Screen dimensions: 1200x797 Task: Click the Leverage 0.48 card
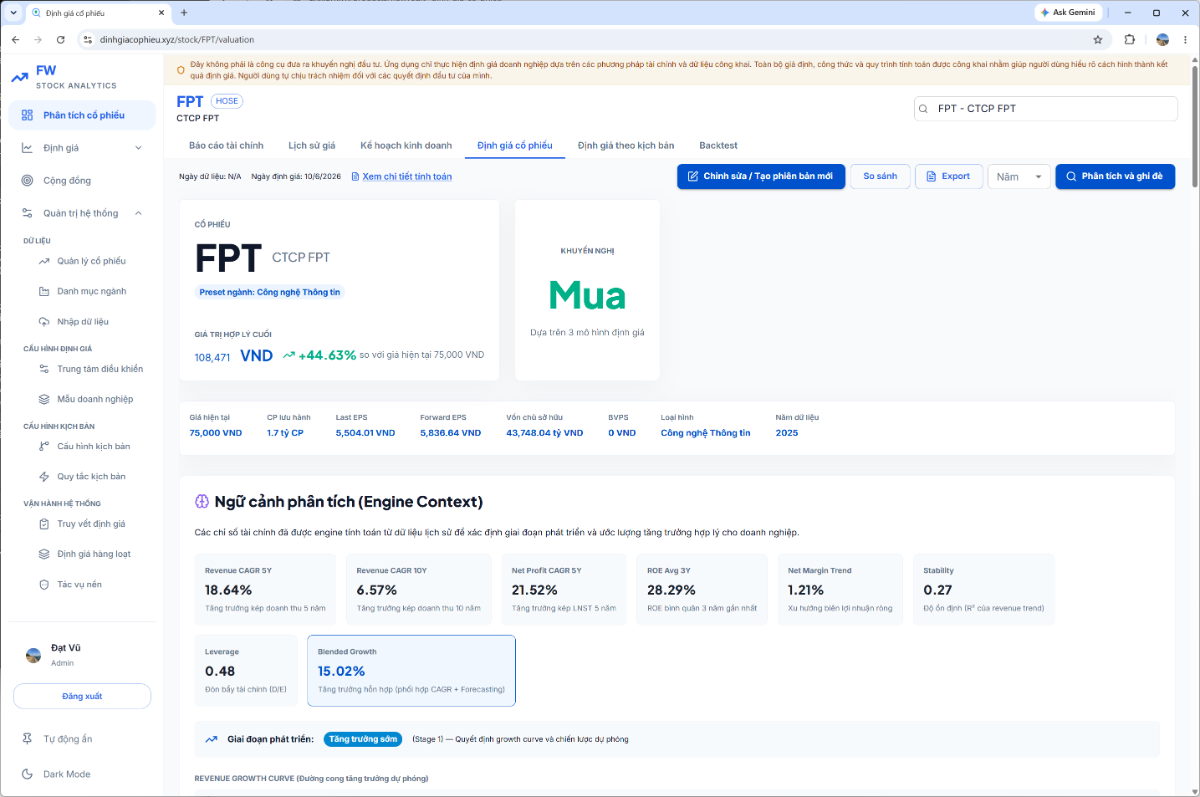pos(246,671)
